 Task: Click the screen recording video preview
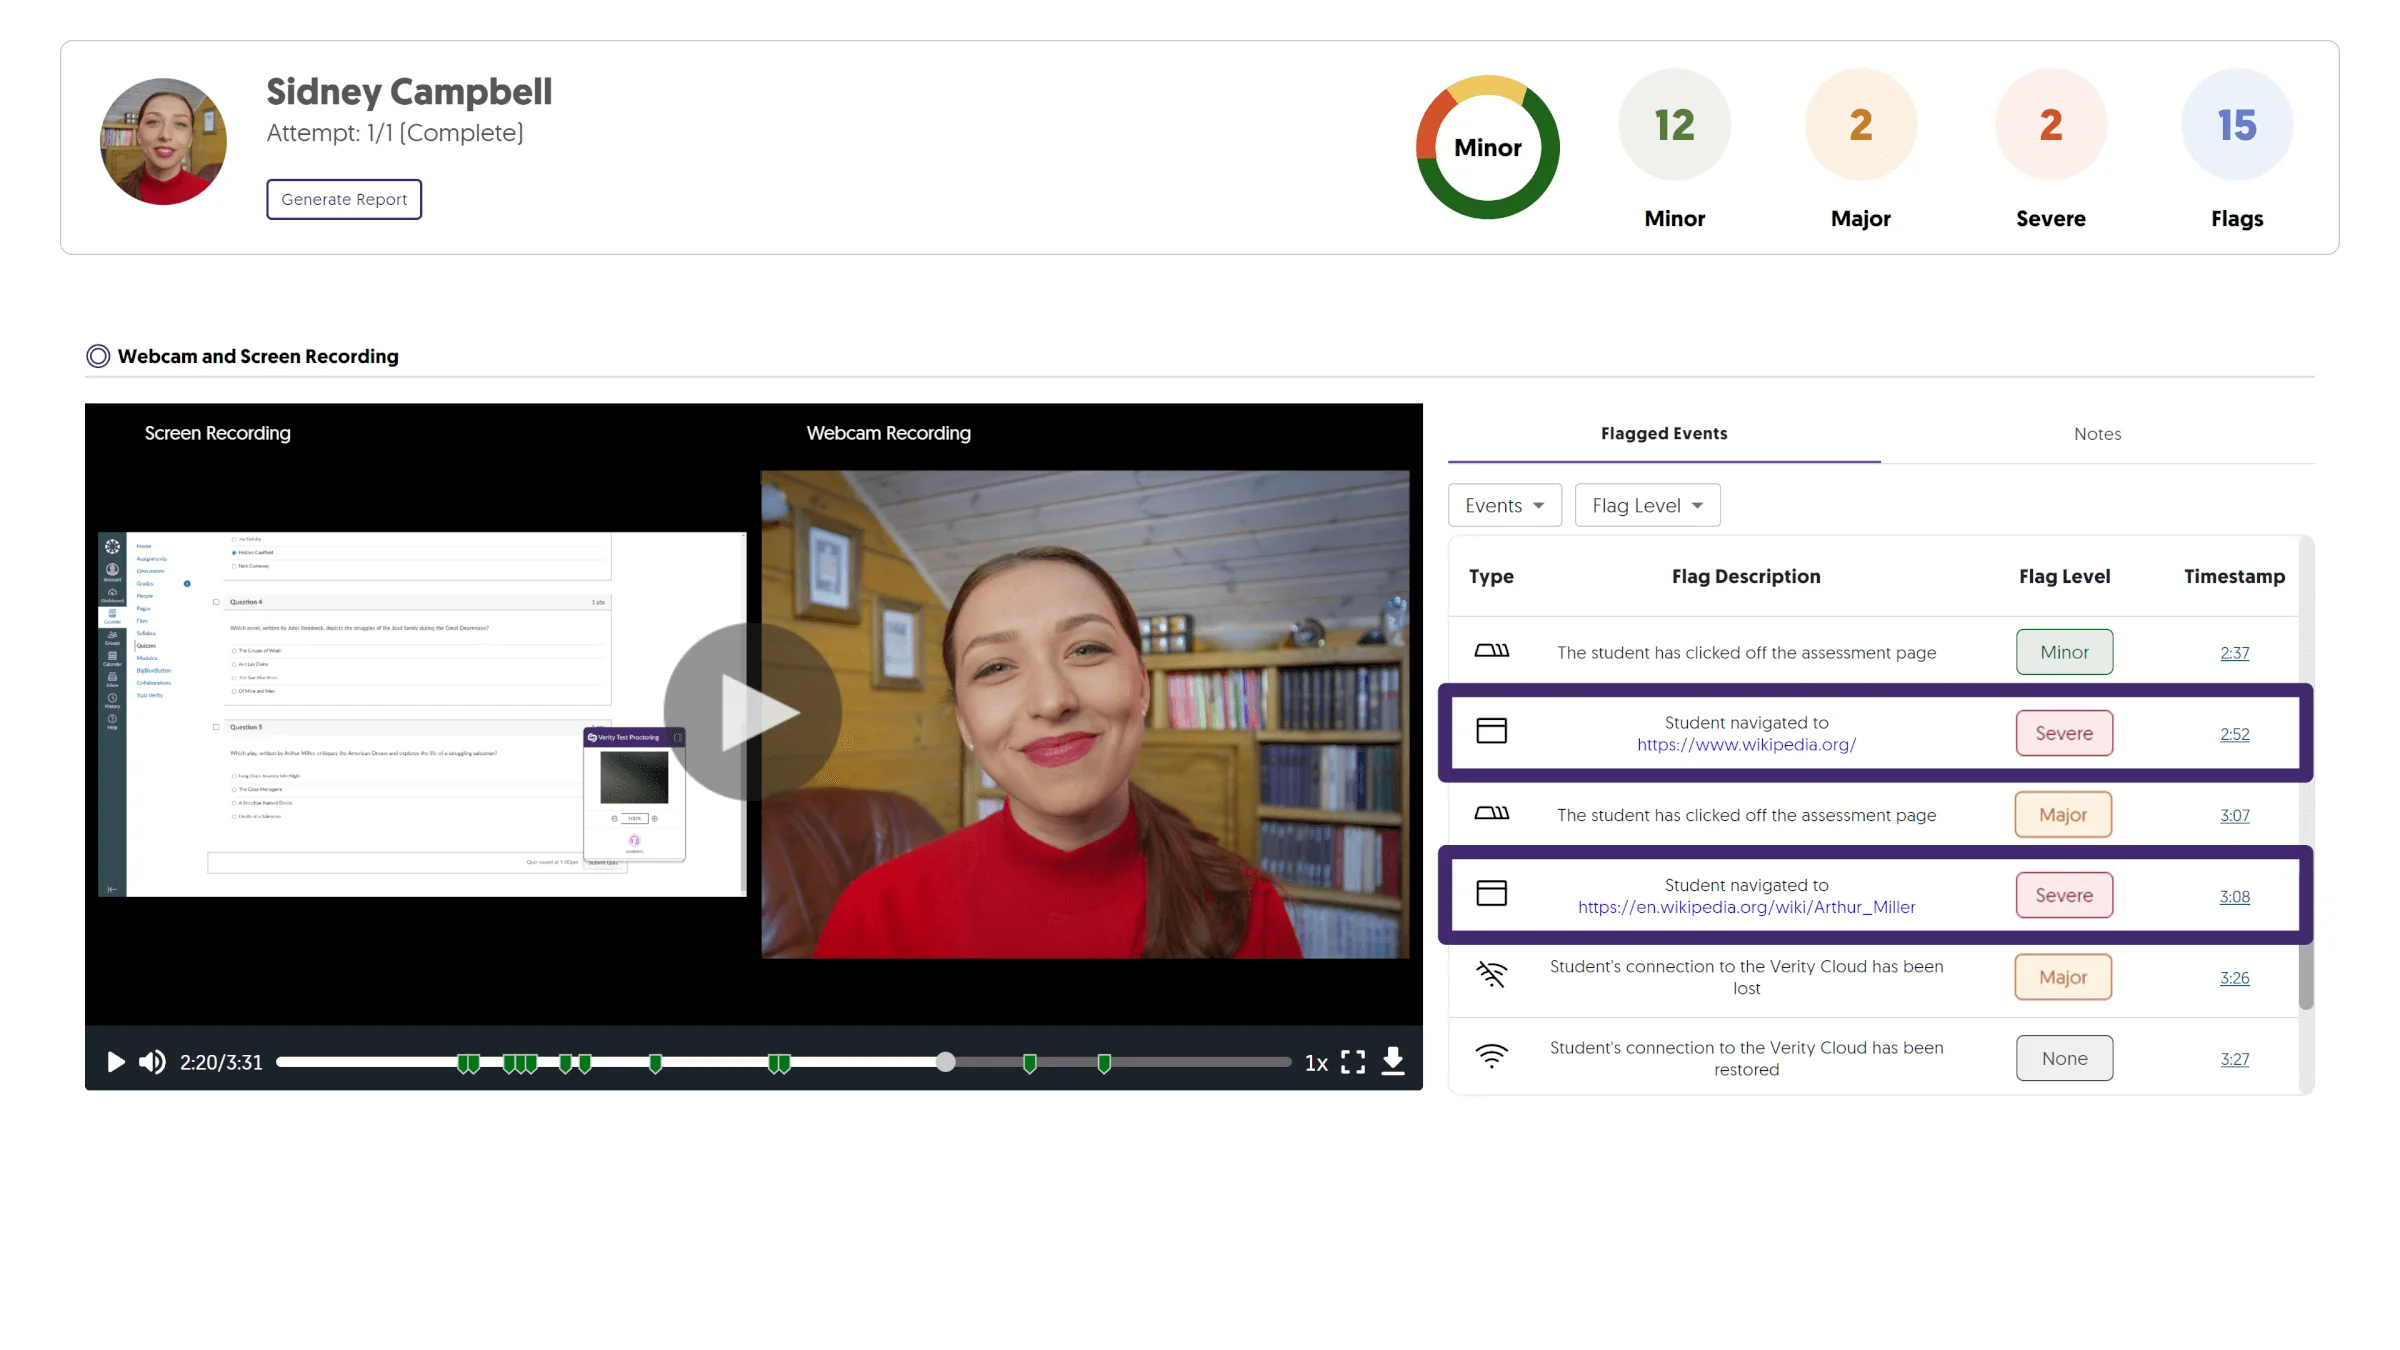422,714
